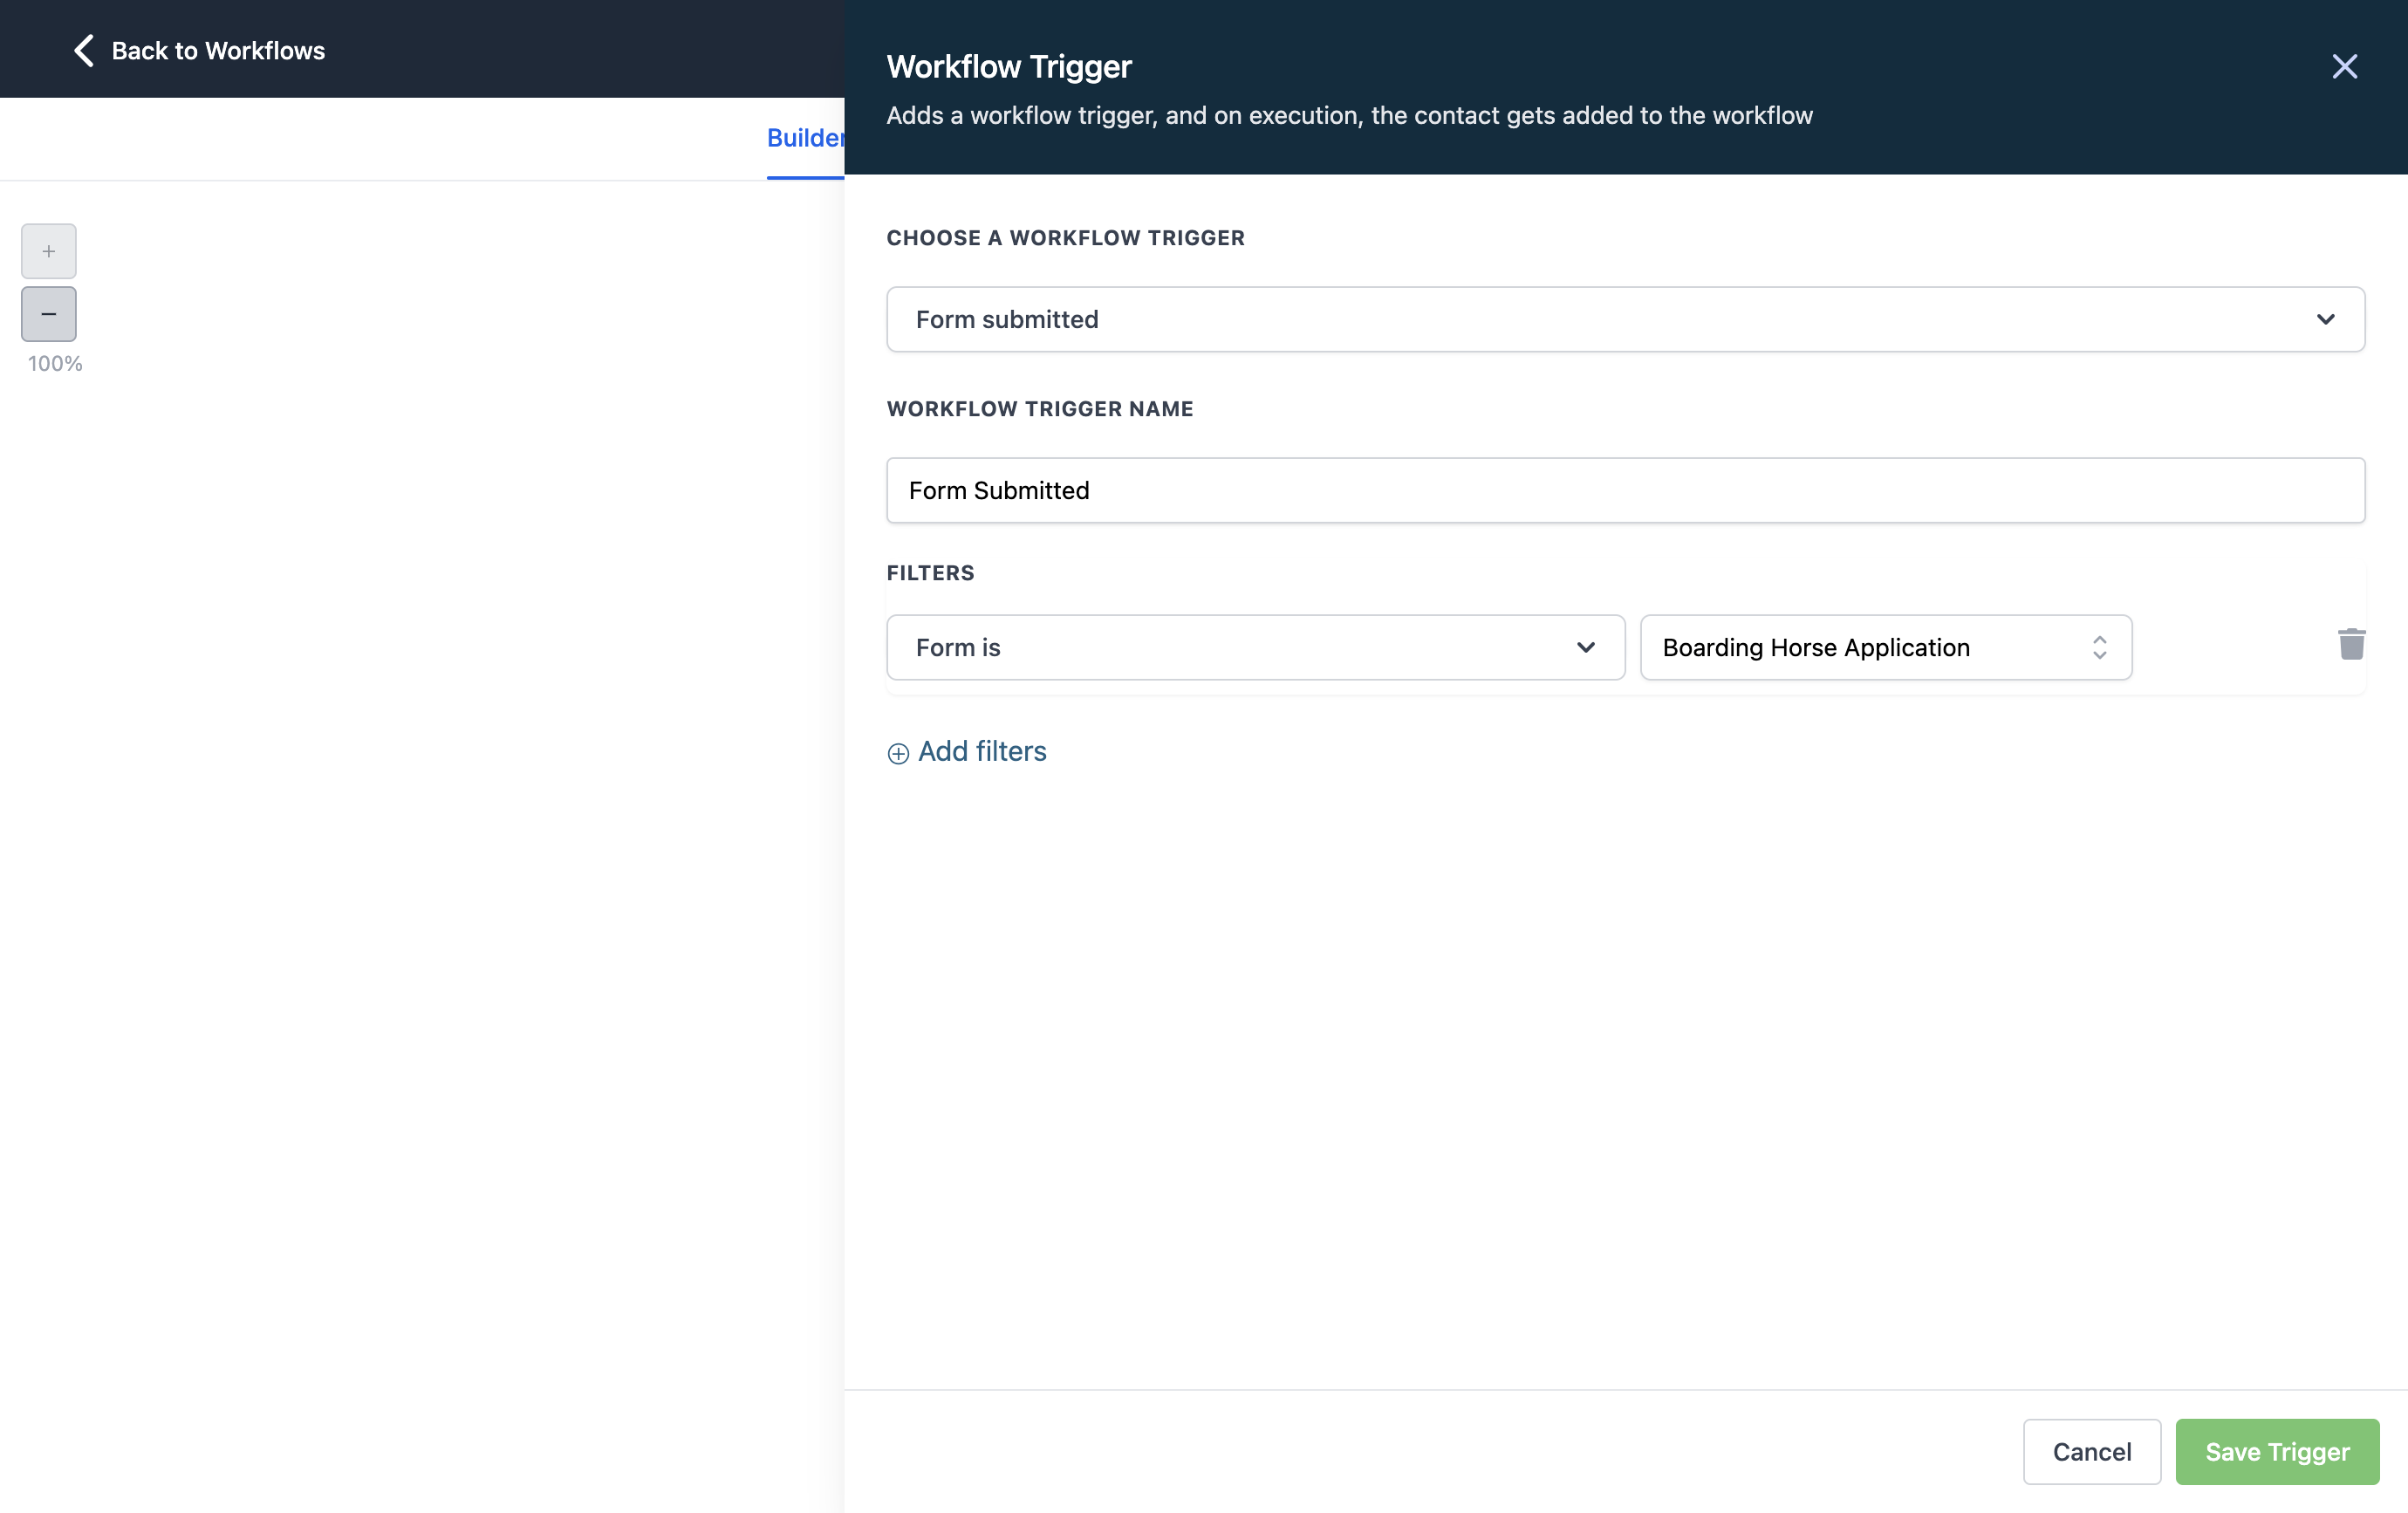Open the Form submitted trigger dropdown
This screenshot has height=1513, width=2408.
pyautogui.click(x=1625, y=319)
